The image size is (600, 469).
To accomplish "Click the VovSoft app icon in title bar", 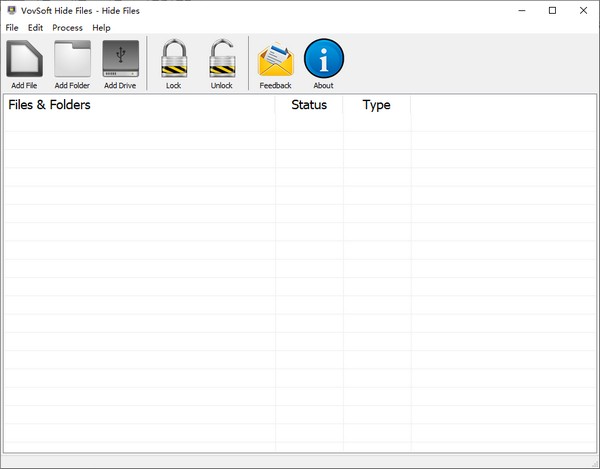I will (x=10, y=10).
